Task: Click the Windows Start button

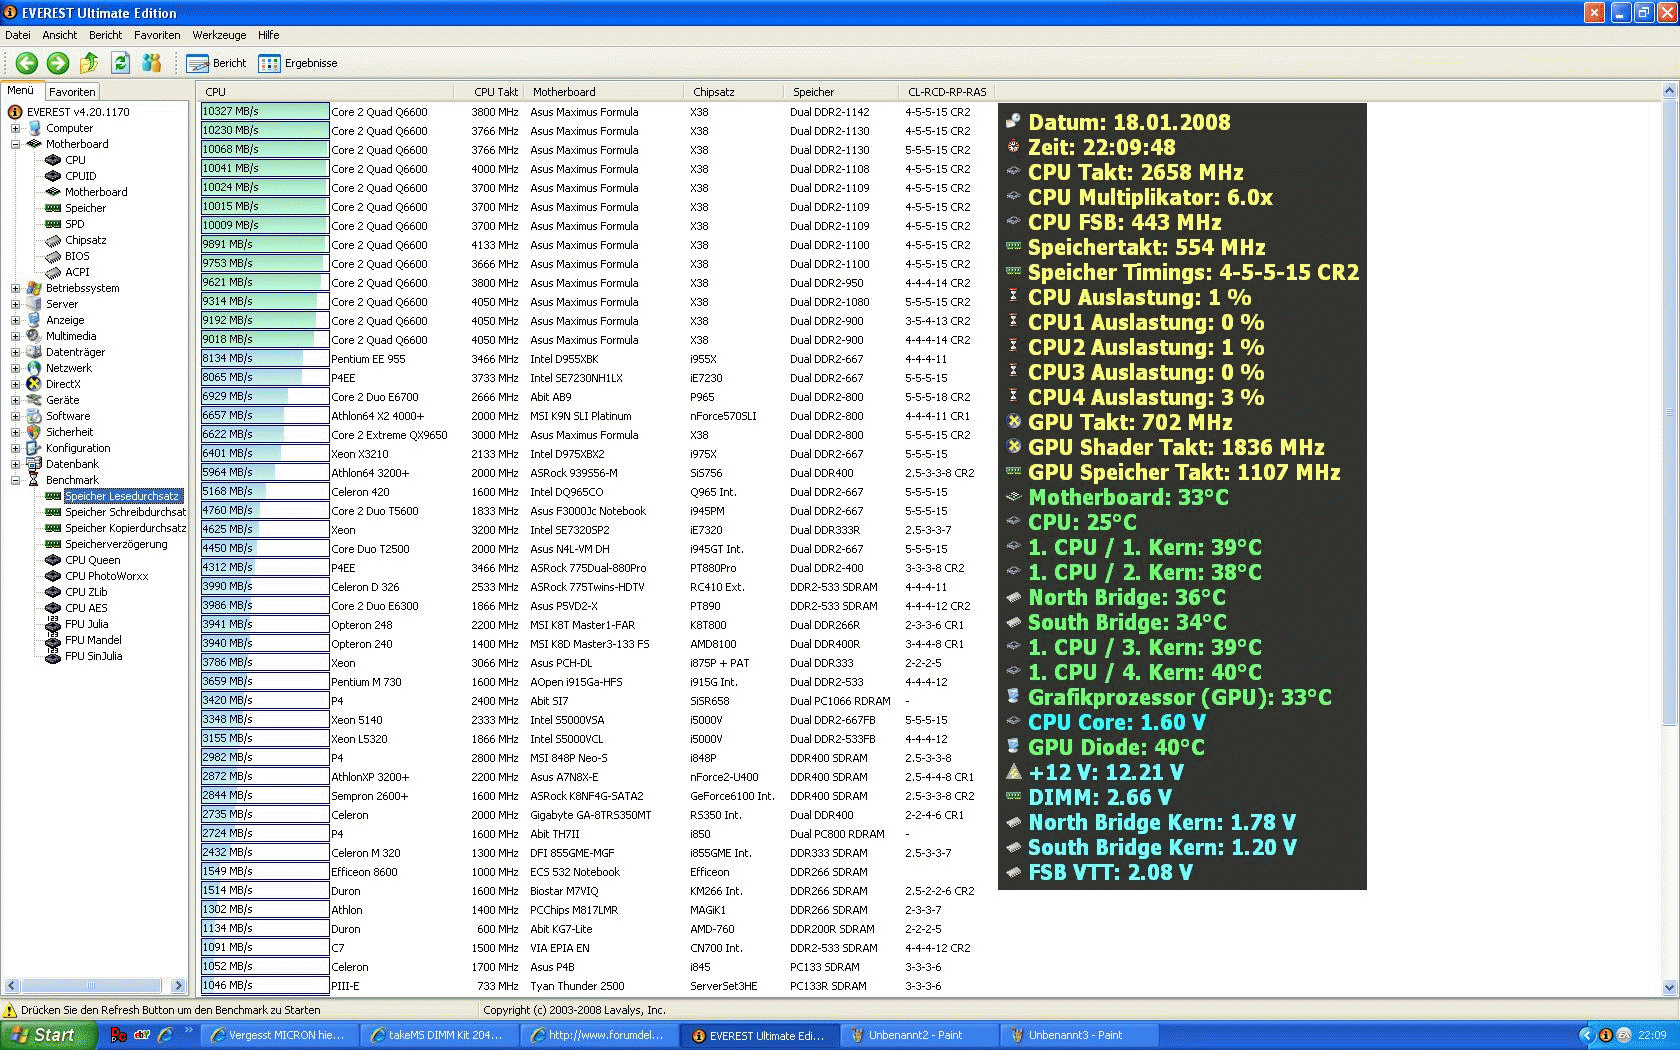Action: 48,1035
